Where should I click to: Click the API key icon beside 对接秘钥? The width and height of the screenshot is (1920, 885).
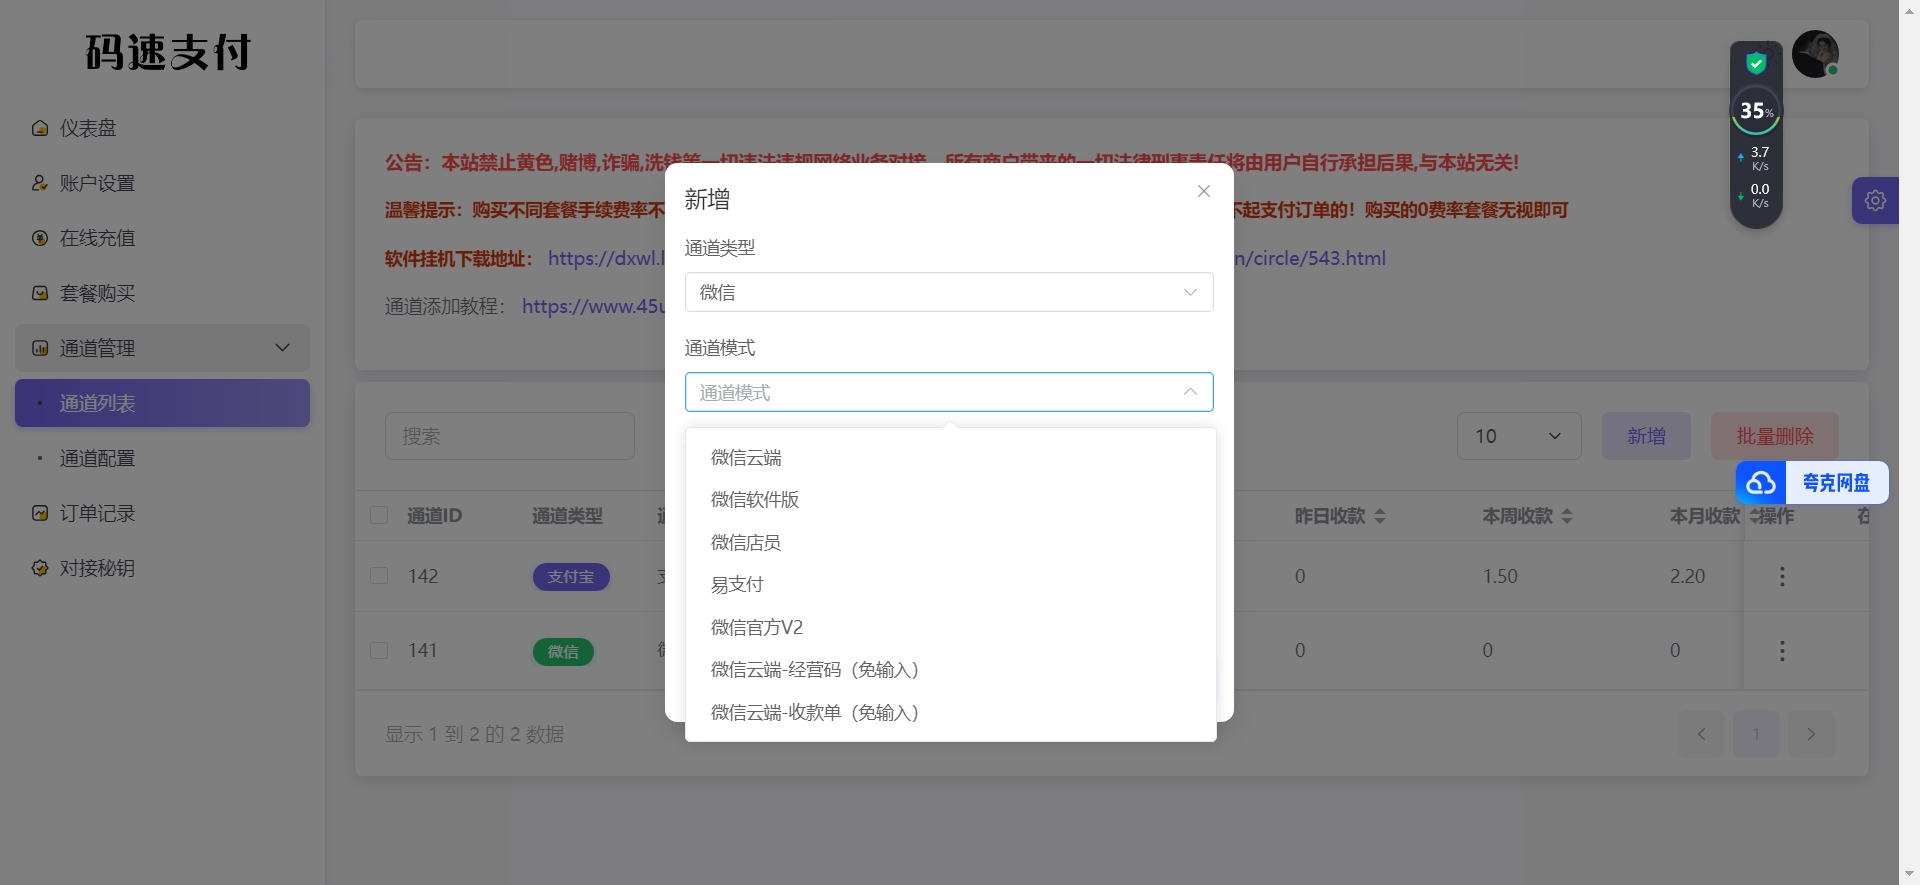tap(40, 568)
